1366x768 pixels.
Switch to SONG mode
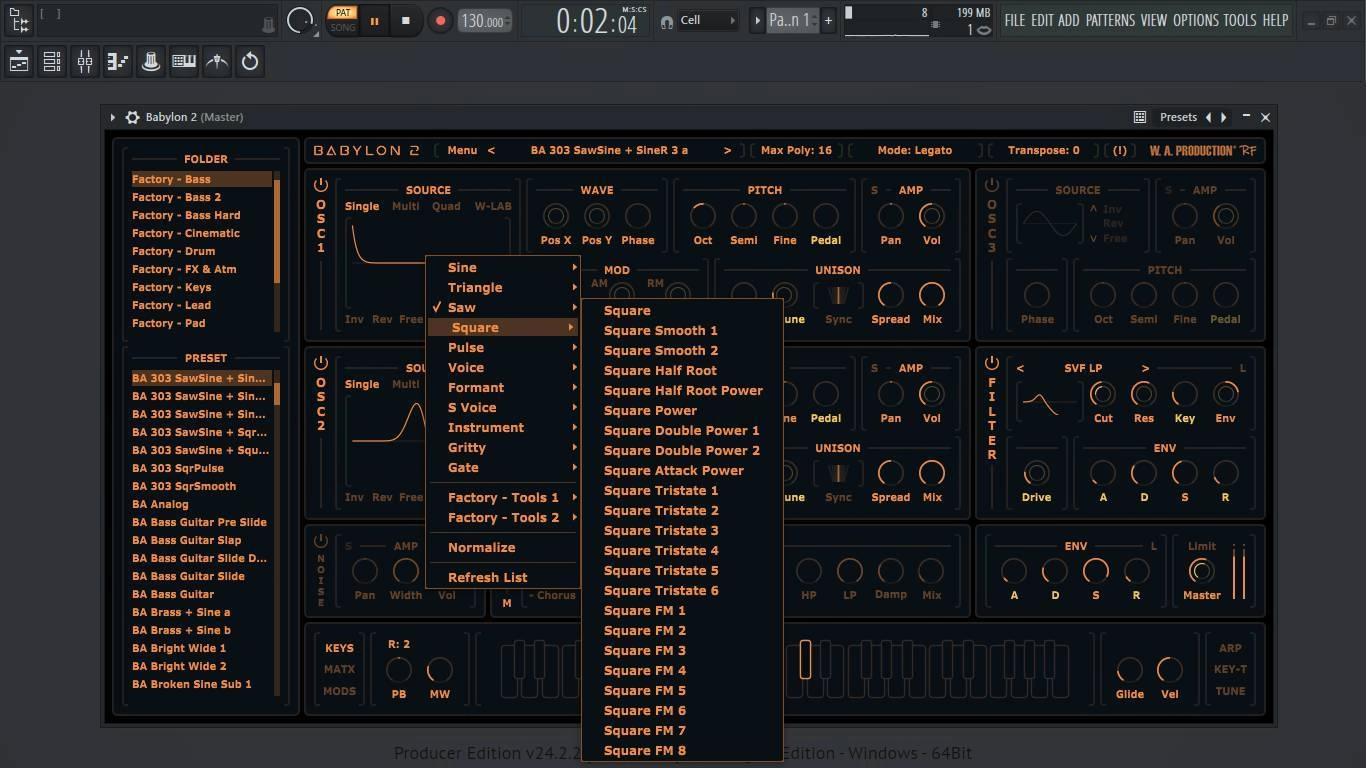[343, 27]
